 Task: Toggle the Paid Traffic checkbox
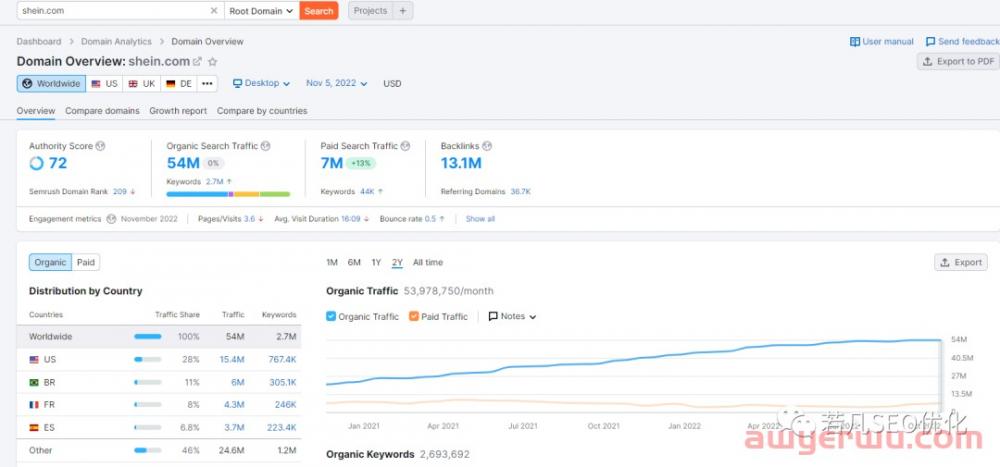tap(413, 316)
